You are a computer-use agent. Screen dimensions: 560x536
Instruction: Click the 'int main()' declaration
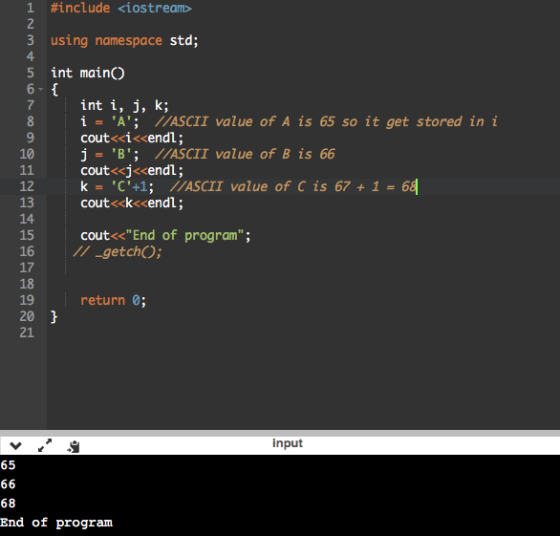88,73
